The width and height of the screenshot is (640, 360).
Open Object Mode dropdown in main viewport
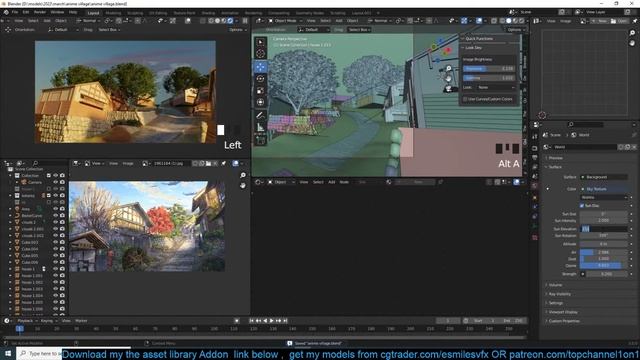pyautogui.click(x=285, y=20)
